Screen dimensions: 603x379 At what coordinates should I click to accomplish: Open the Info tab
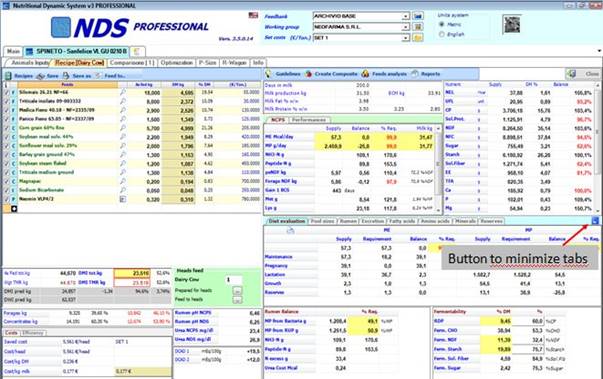(x=258, y=63)
